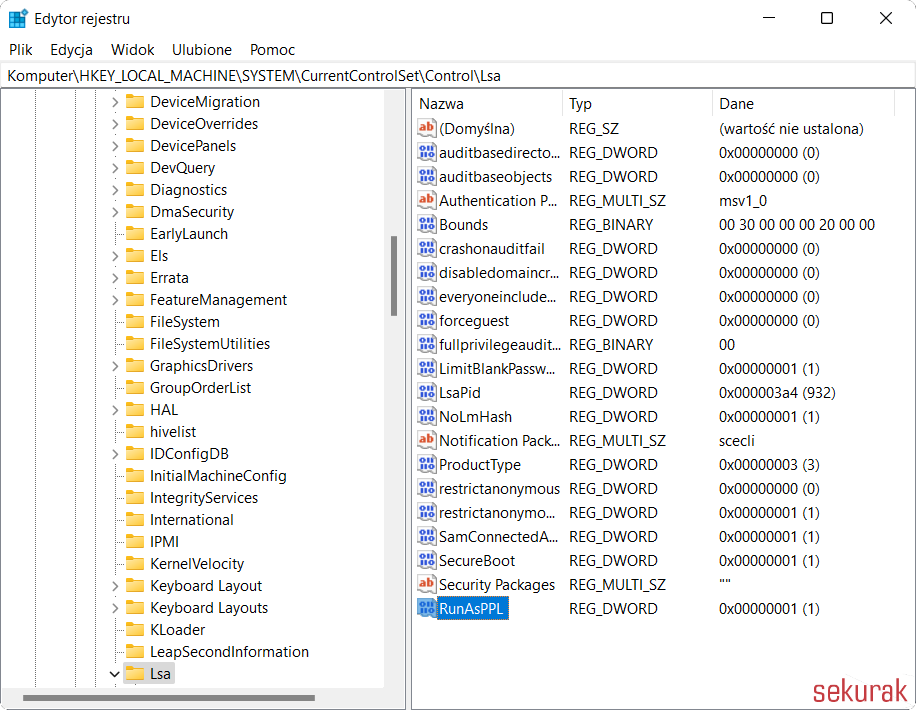Select the DevQuery tree key
The height and width of the screenshot is (710, 916).
pos(182,168)
